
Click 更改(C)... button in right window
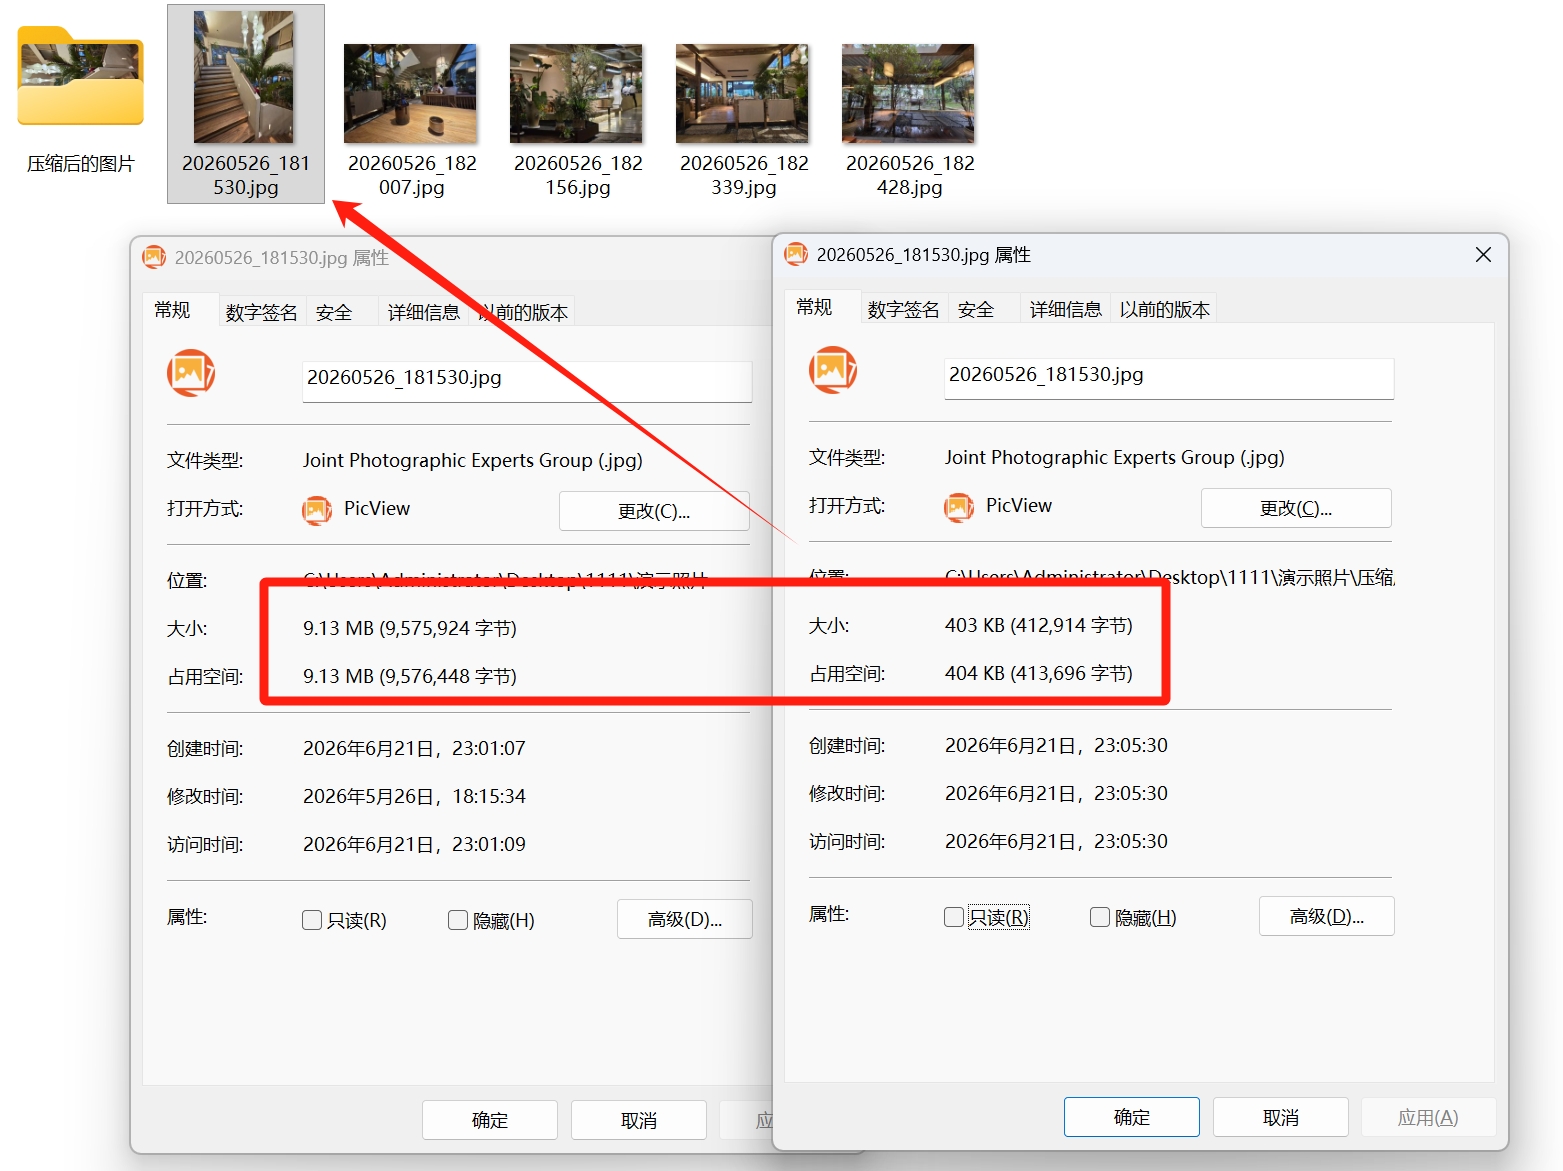pos(1296,508)
